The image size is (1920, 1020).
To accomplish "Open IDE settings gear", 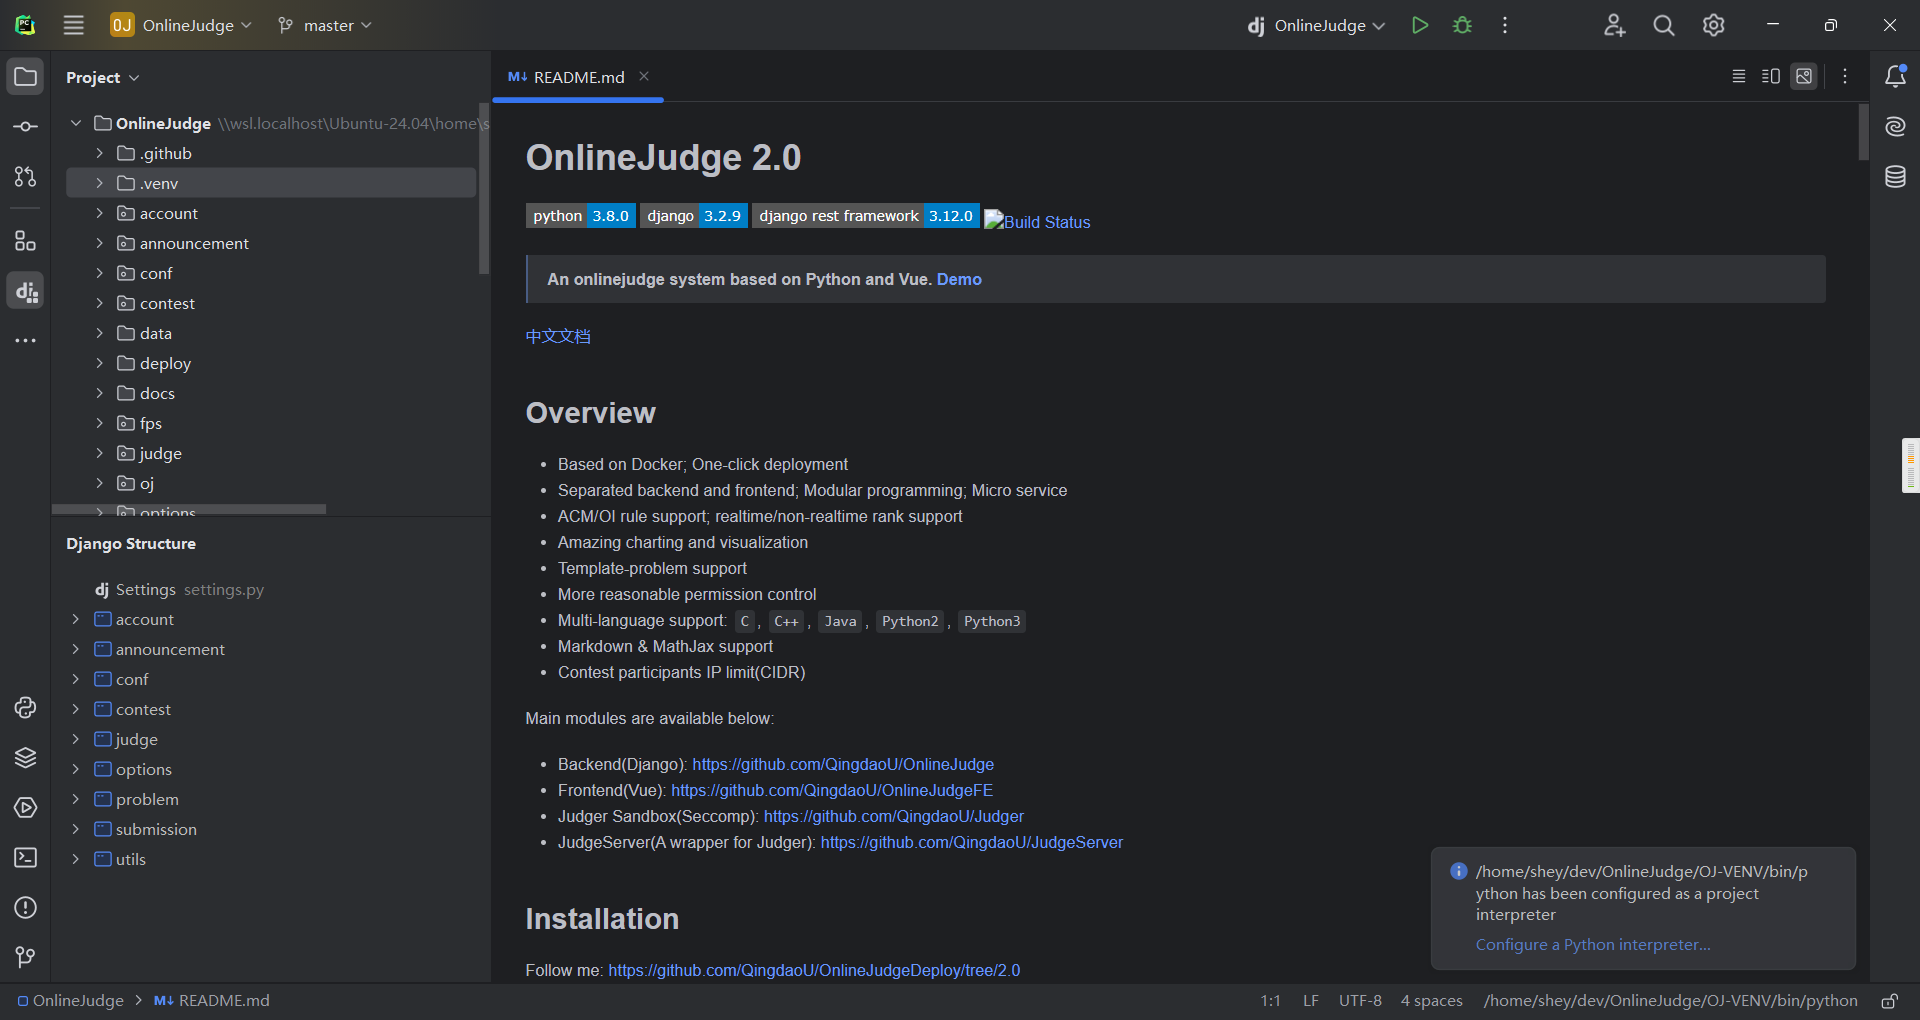I will coord(1714,25).
